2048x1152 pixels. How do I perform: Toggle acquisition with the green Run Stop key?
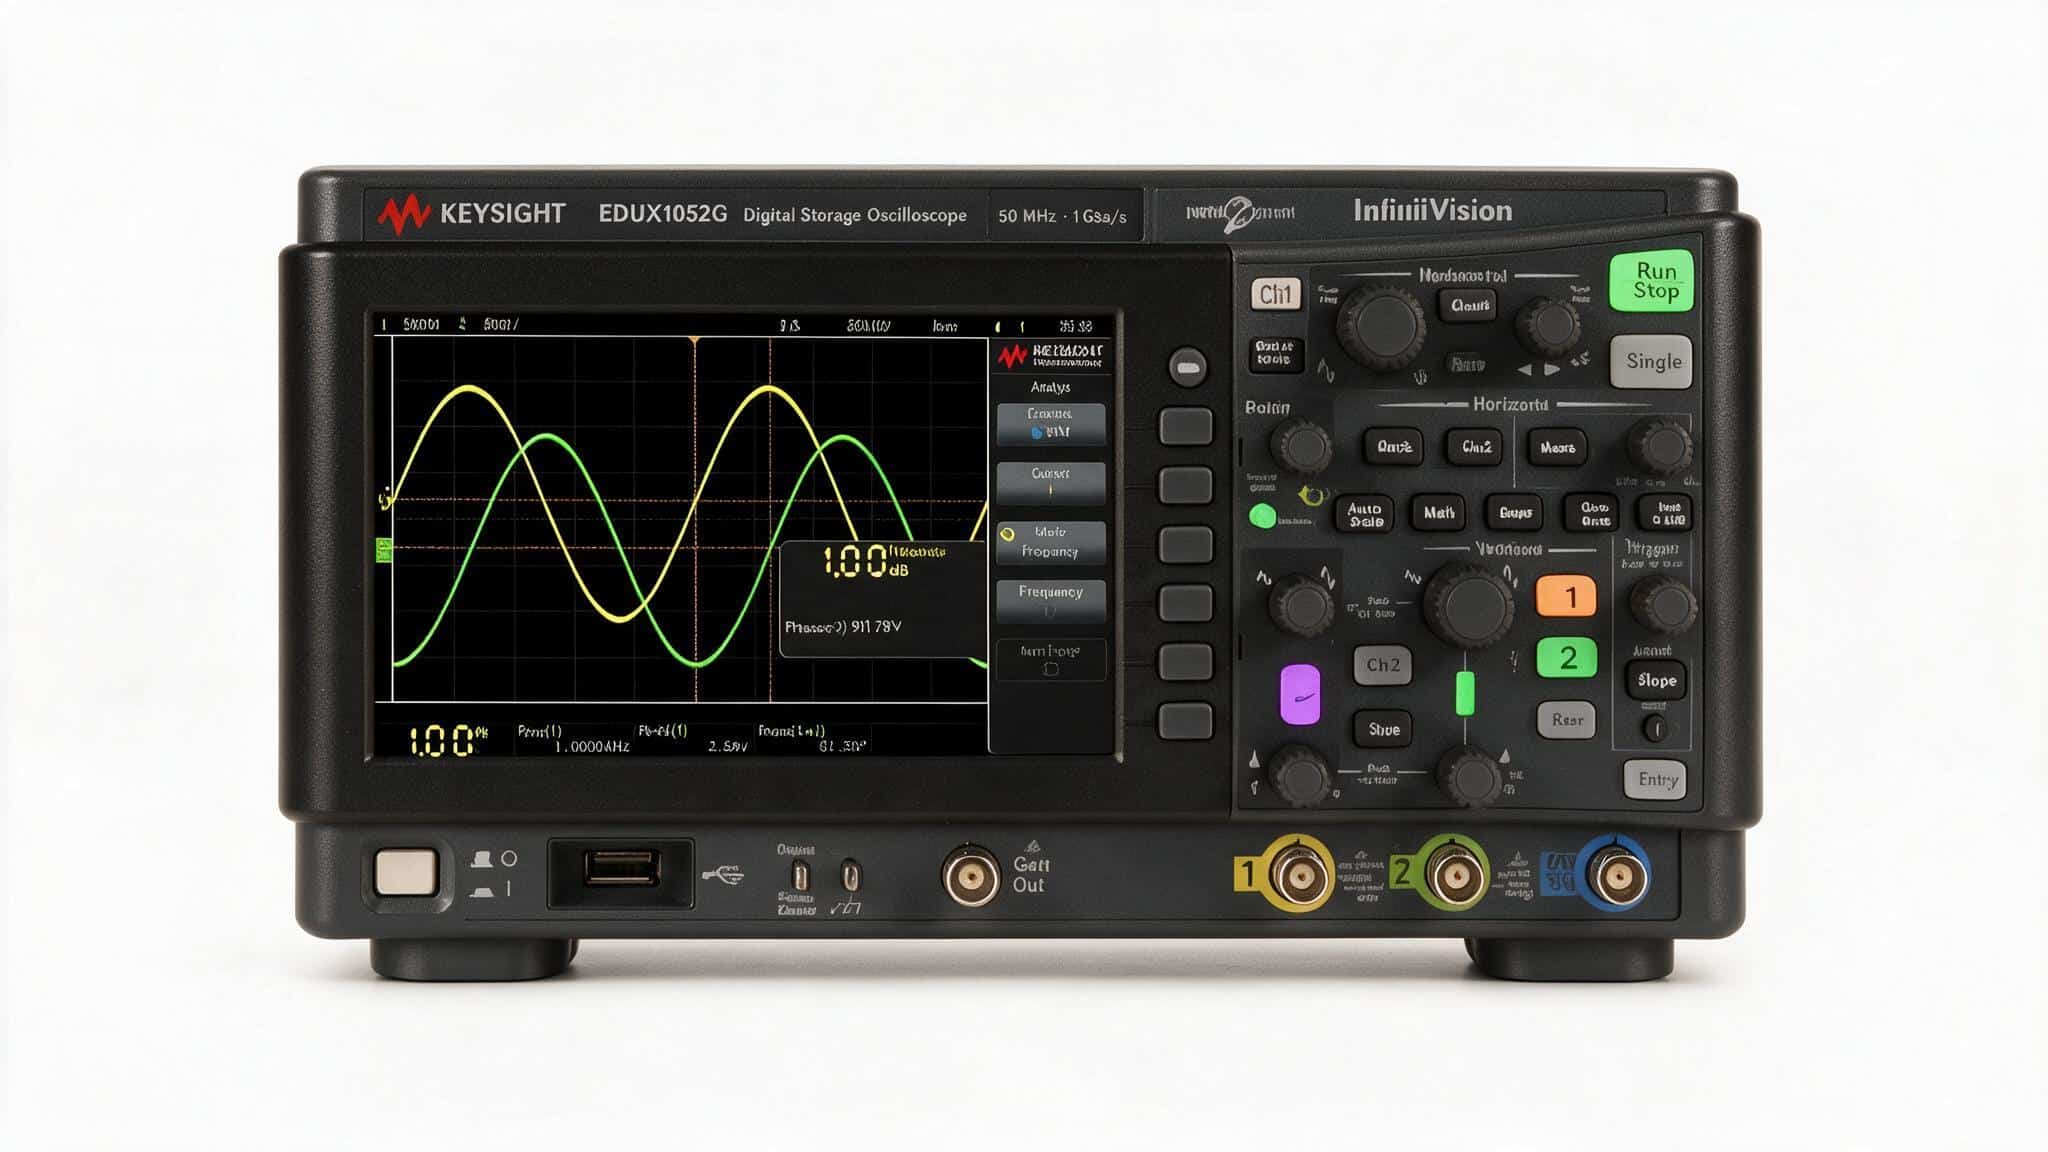coord(1652,281)
